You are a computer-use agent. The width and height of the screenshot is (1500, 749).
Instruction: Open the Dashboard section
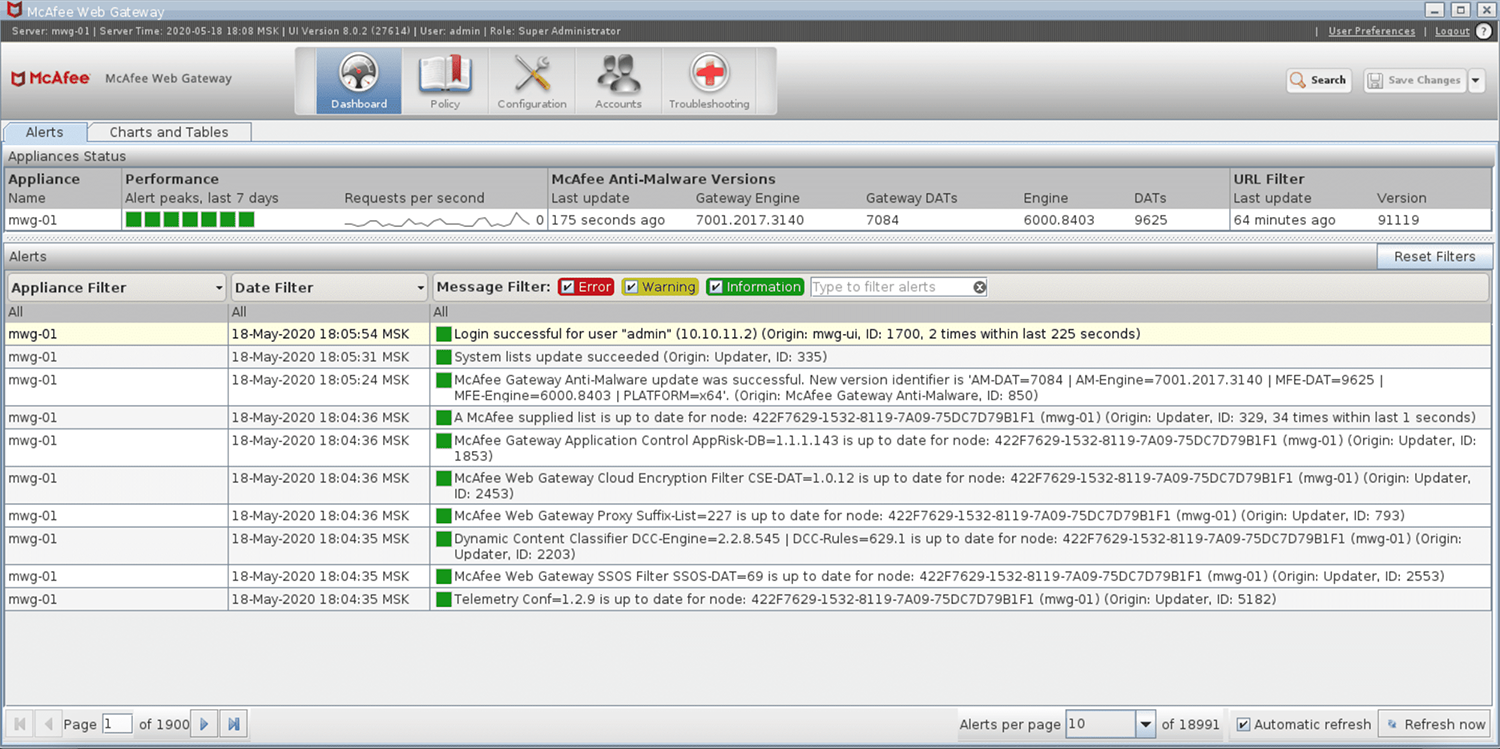(359, 81)
